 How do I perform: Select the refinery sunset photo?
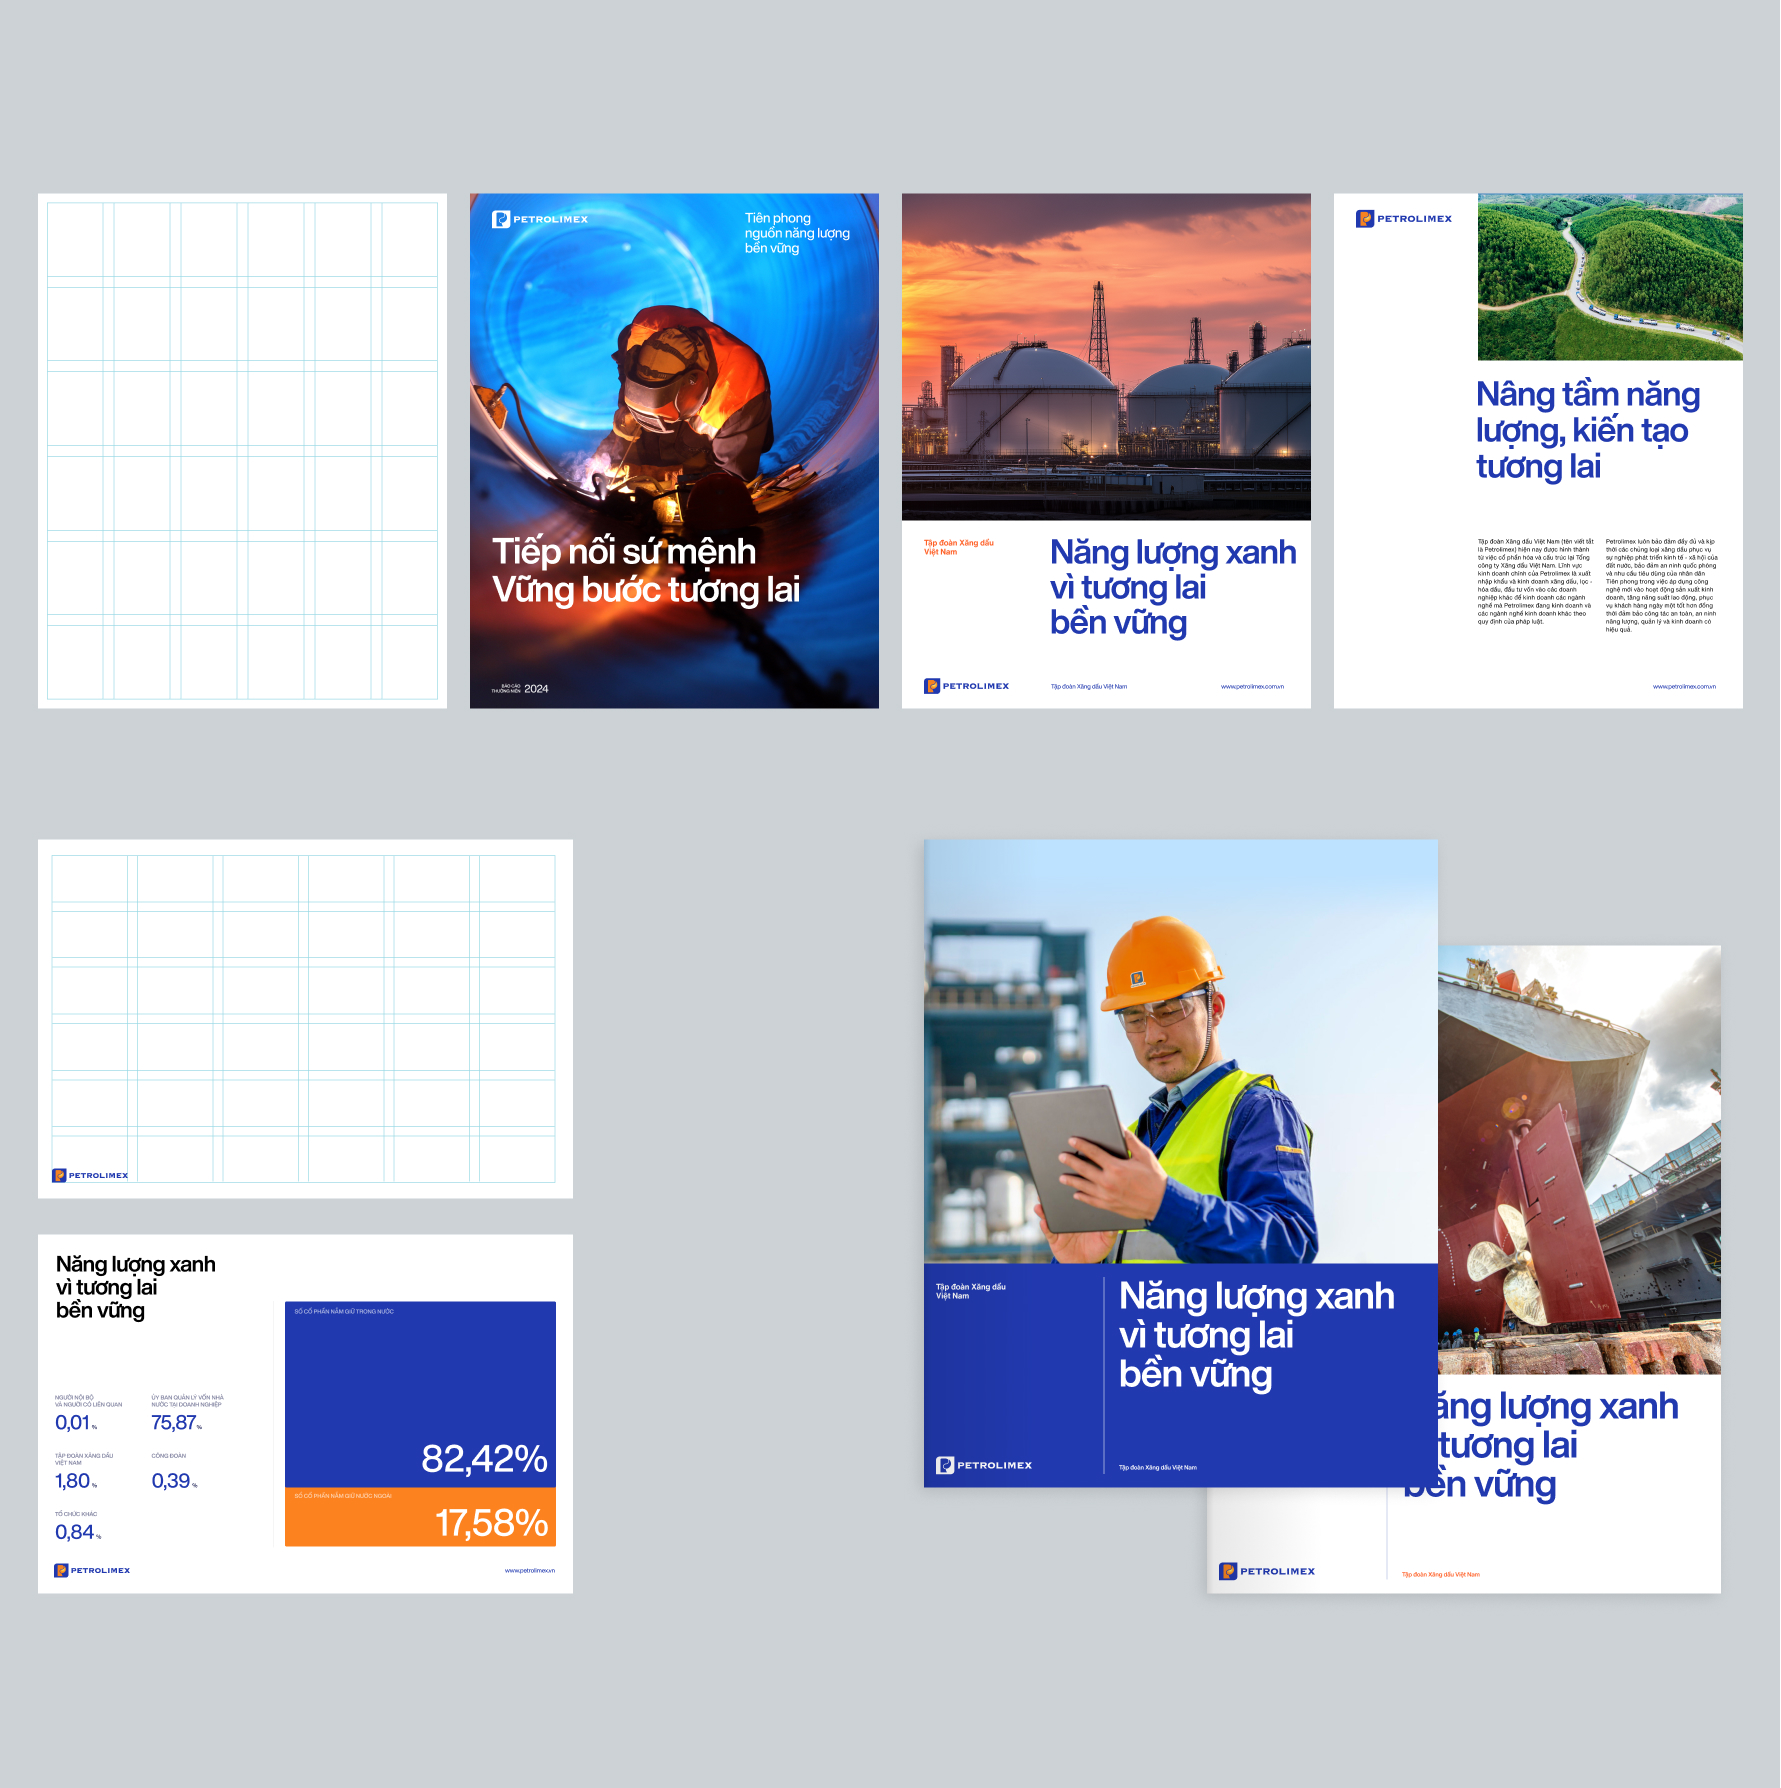point(1106,356)
